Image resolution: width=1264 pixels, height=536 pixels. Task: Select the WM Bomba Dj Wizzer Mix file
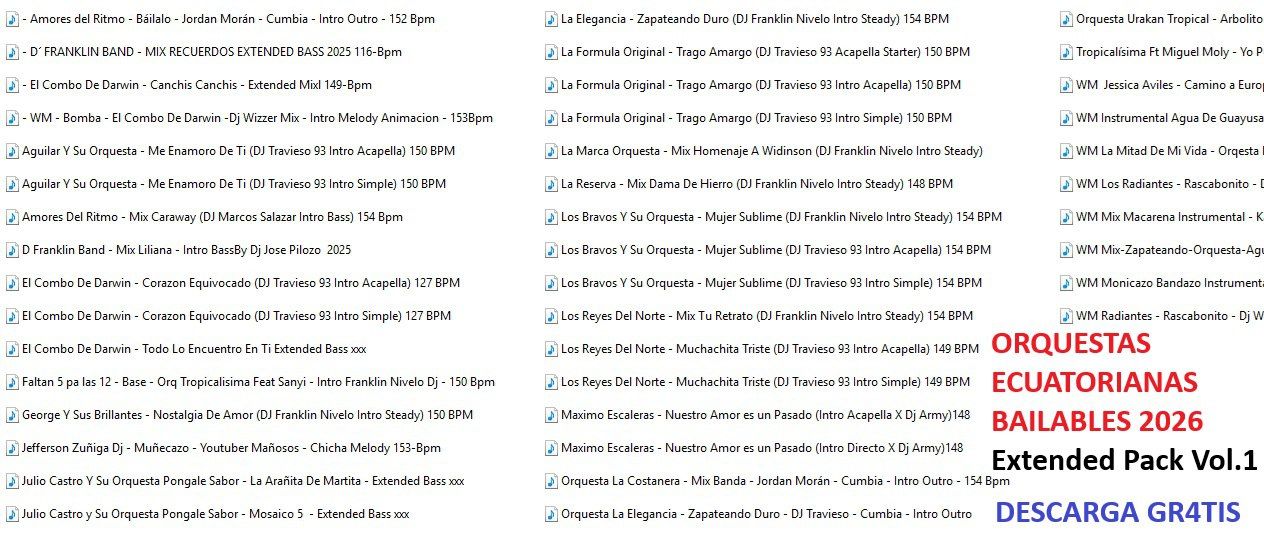[257, 118]
